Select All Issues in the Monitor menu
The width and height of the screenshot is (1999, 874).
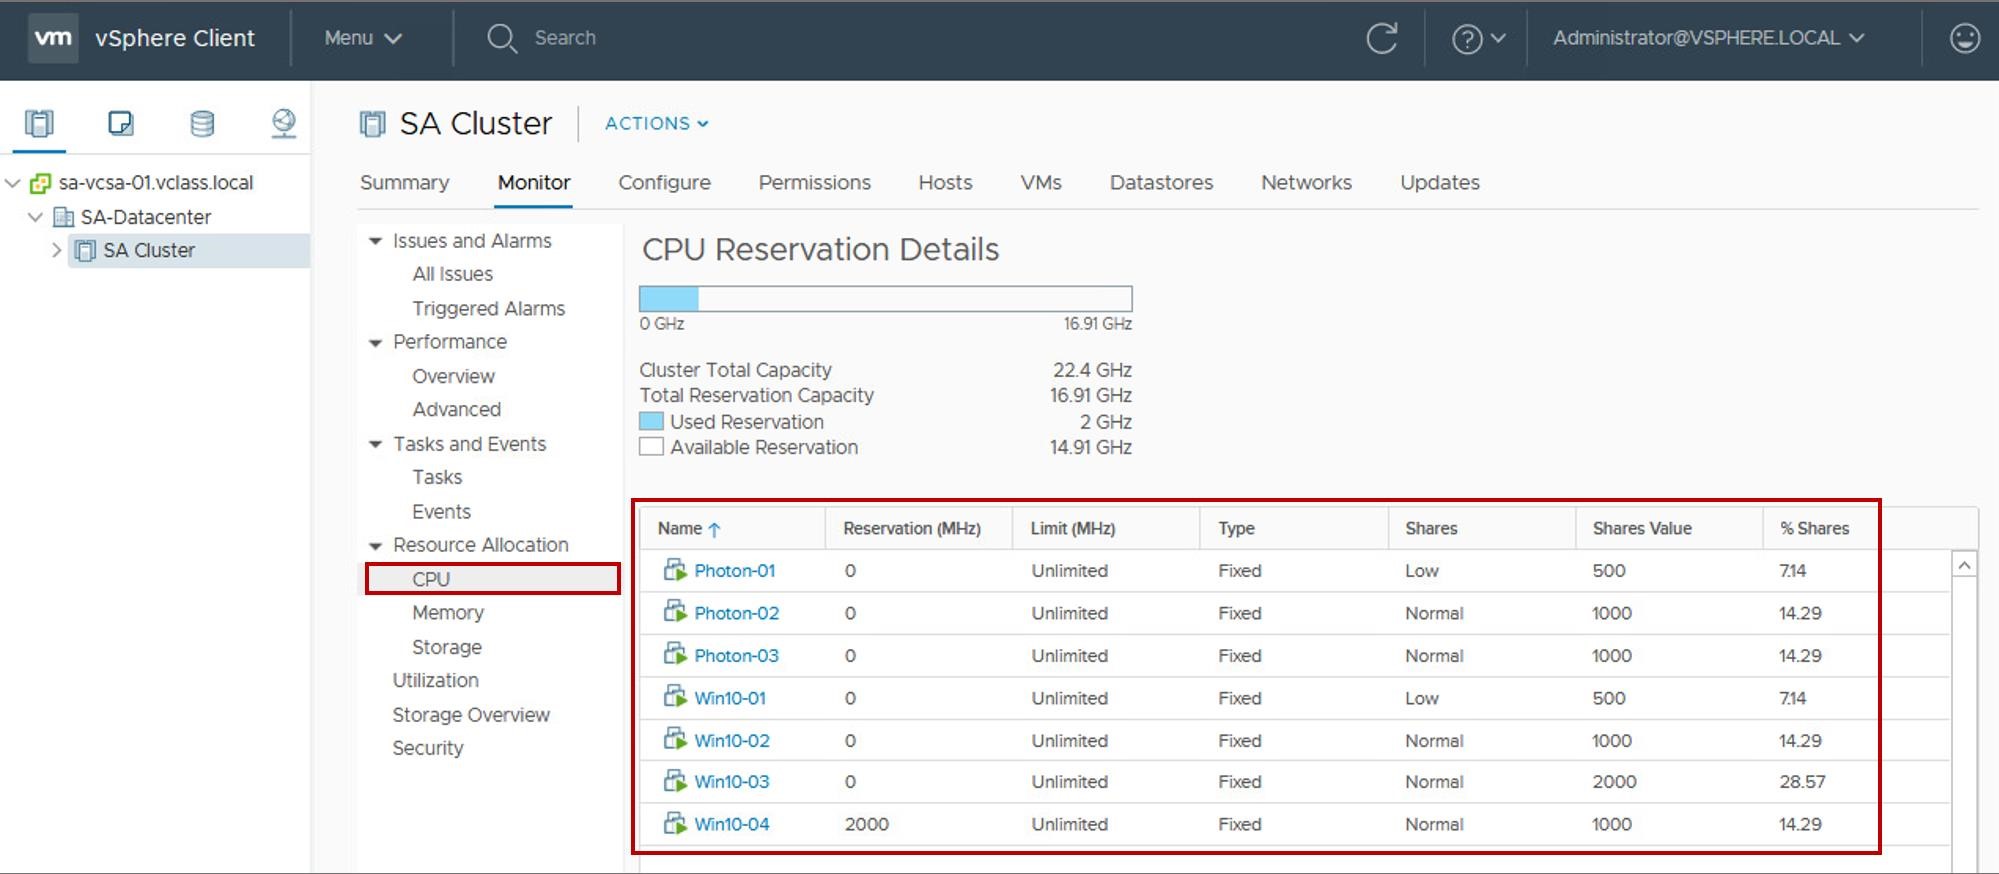tap(453, 274)
